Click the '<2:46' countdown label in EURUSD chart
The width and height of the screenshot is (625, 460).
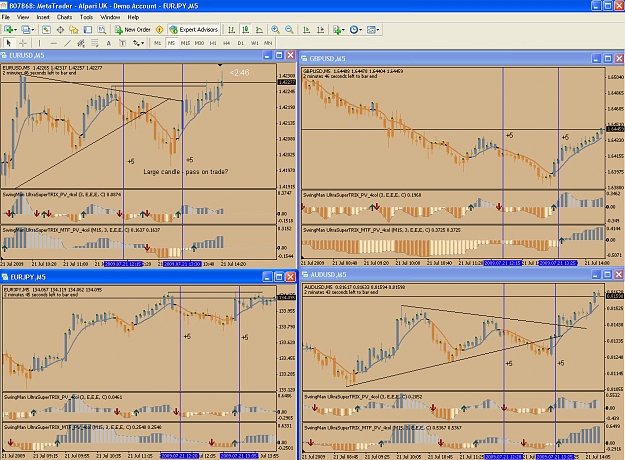(x=239, y=73)
